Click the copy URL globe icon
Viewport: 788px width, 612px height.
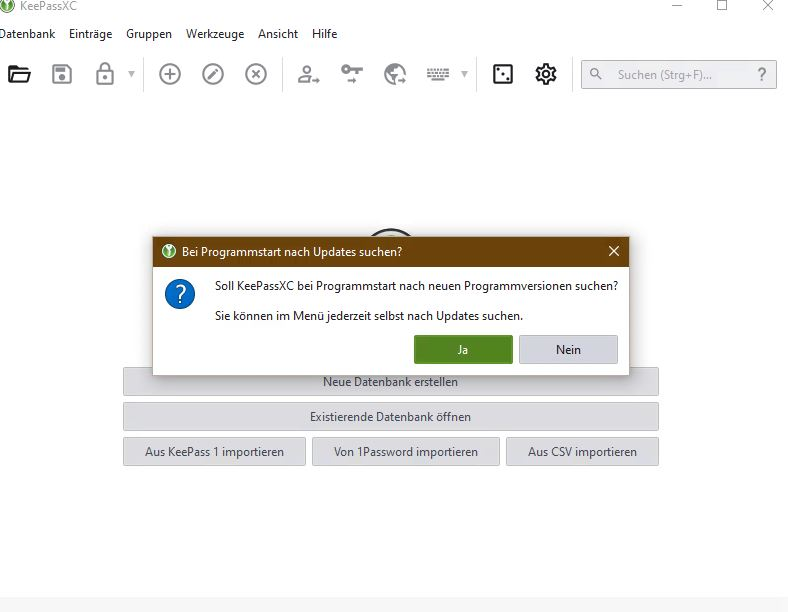pos(395,74)
